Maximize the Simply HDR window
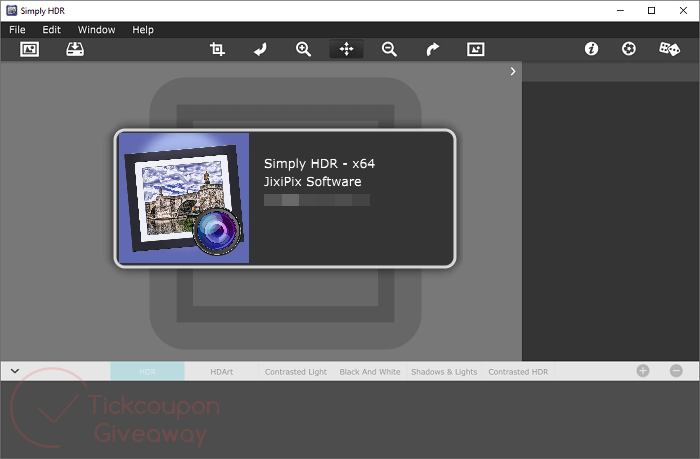 651,11
